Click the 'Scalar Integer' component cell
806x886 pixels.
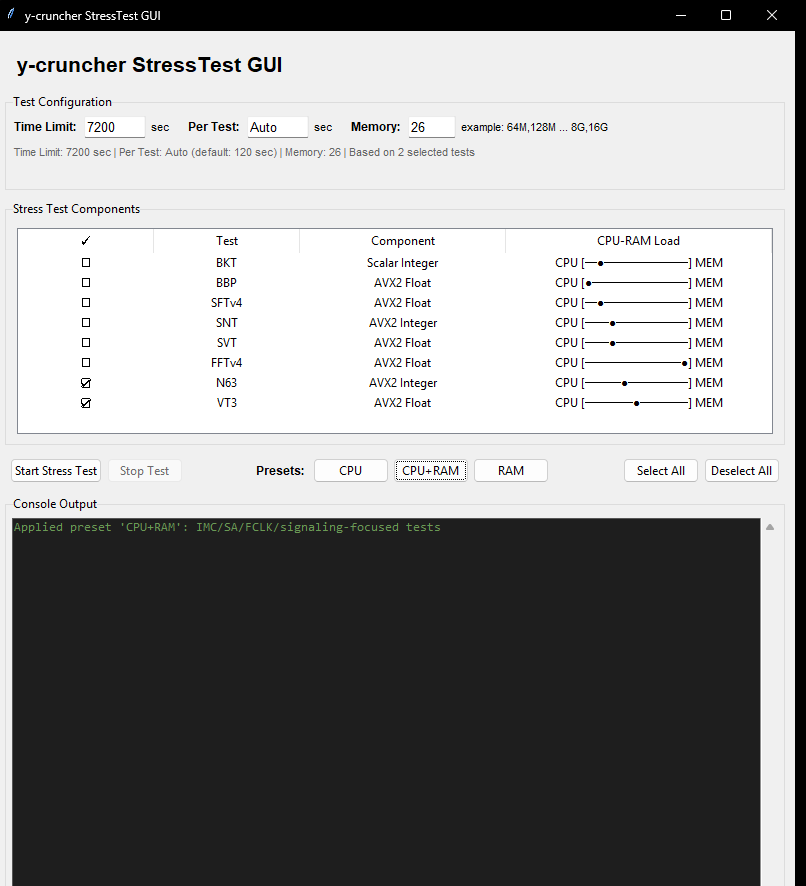[402, 263]
